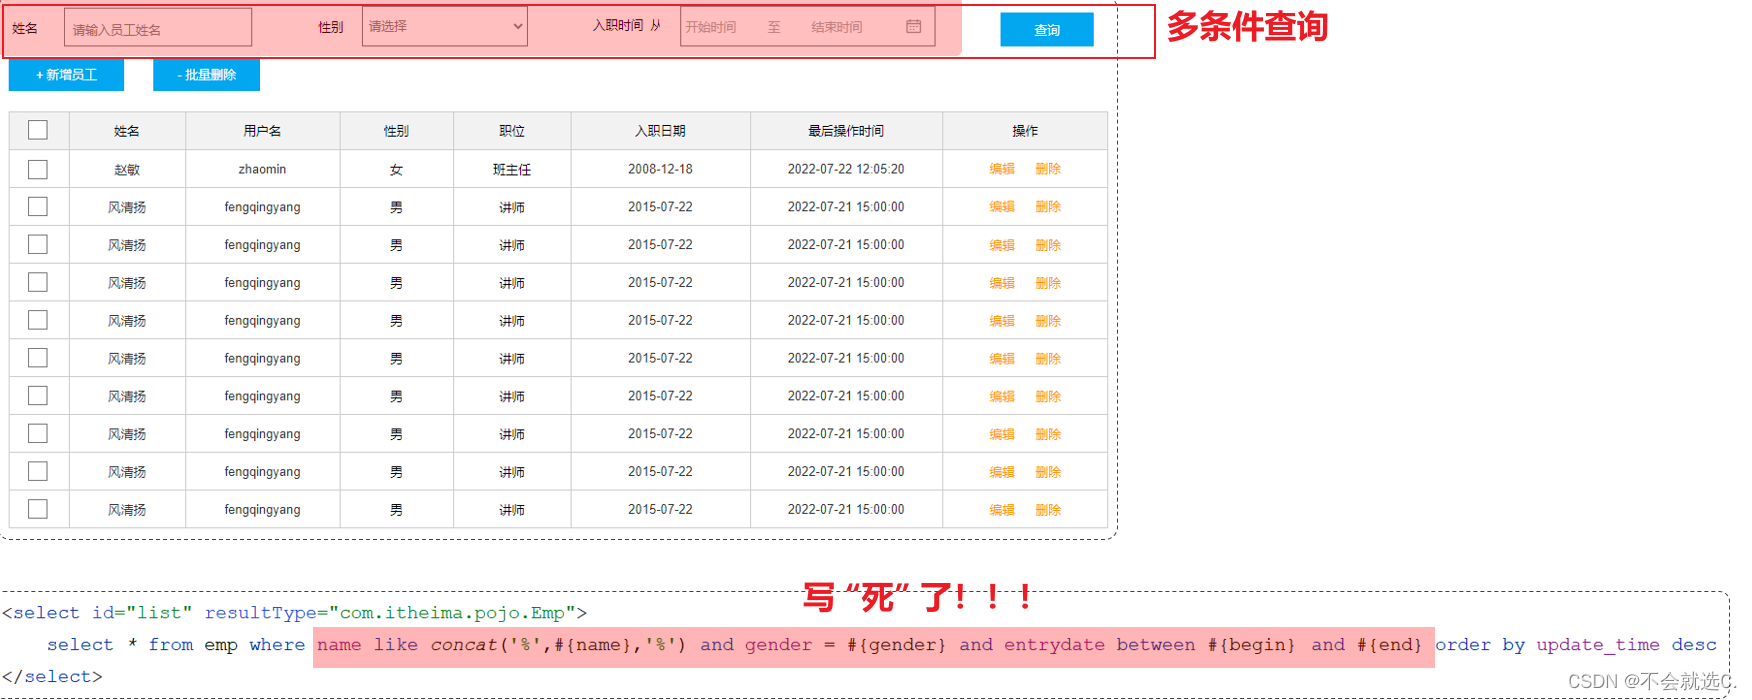
Task: Select the timestamp 2022-07-22 12:05:20
Action: coord(846,169)
